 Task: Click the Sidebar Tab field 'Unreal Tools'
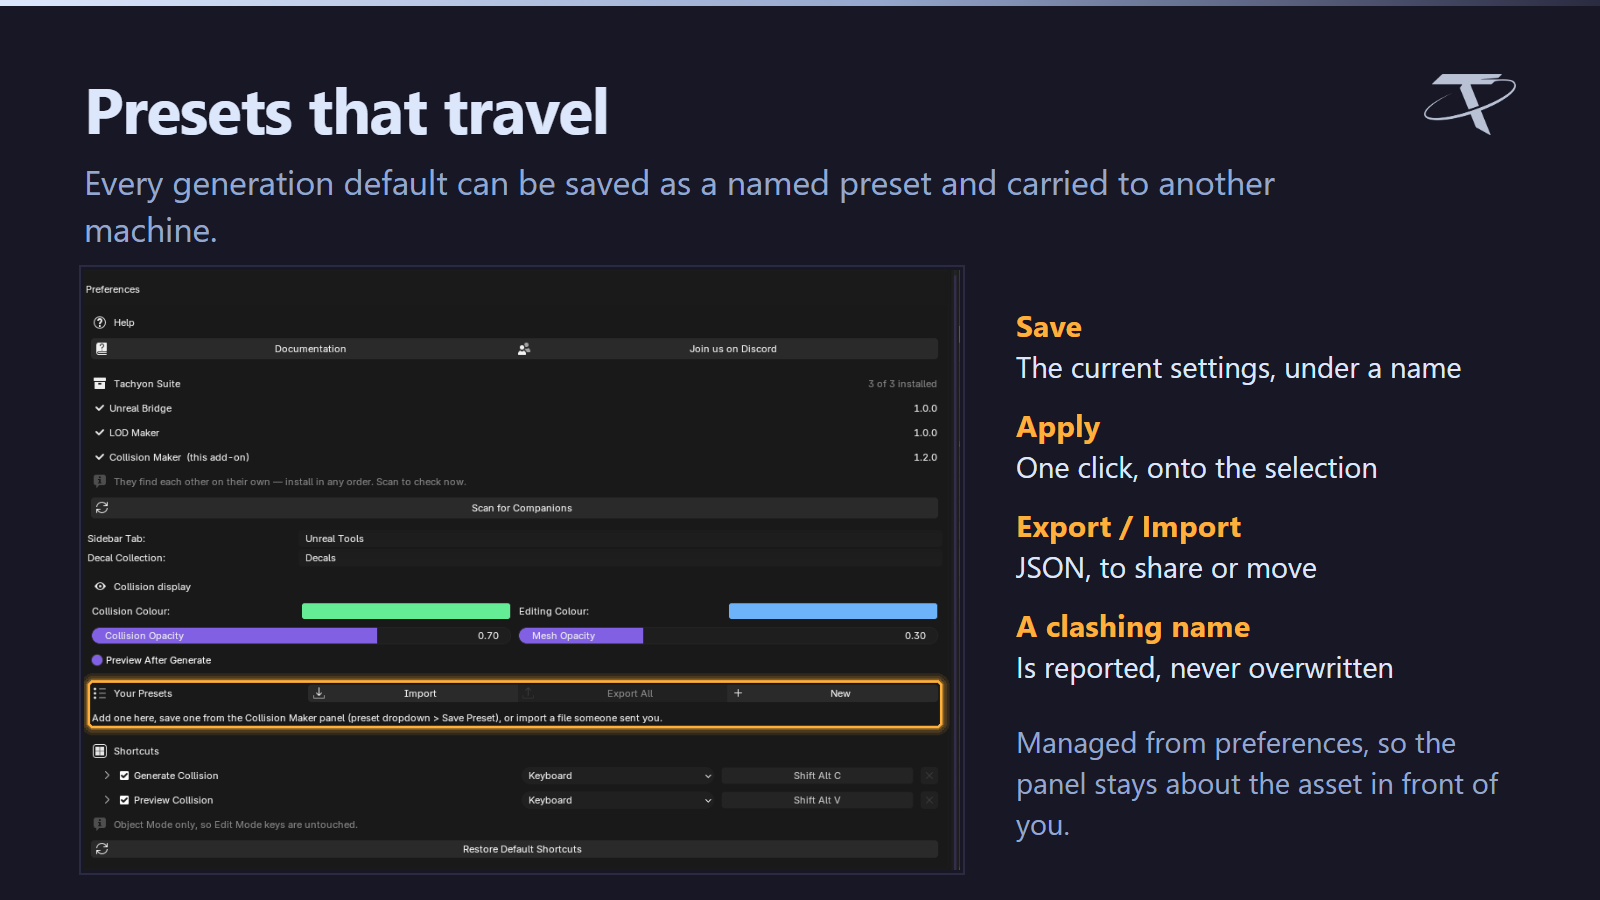[x=620, y=538]
